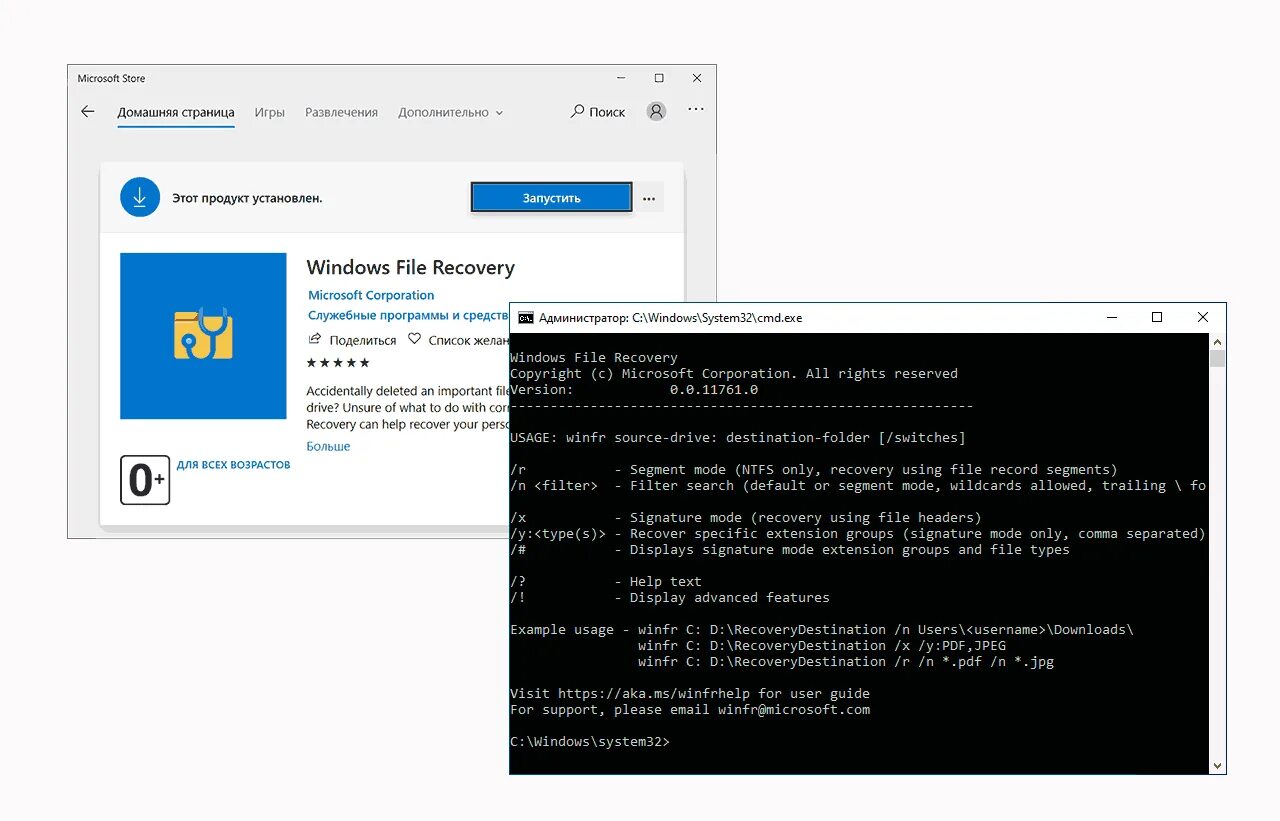Maximize the cmd.exe window
The height and width of the screenshot is (821, 1280).
tap(1157, 317)
